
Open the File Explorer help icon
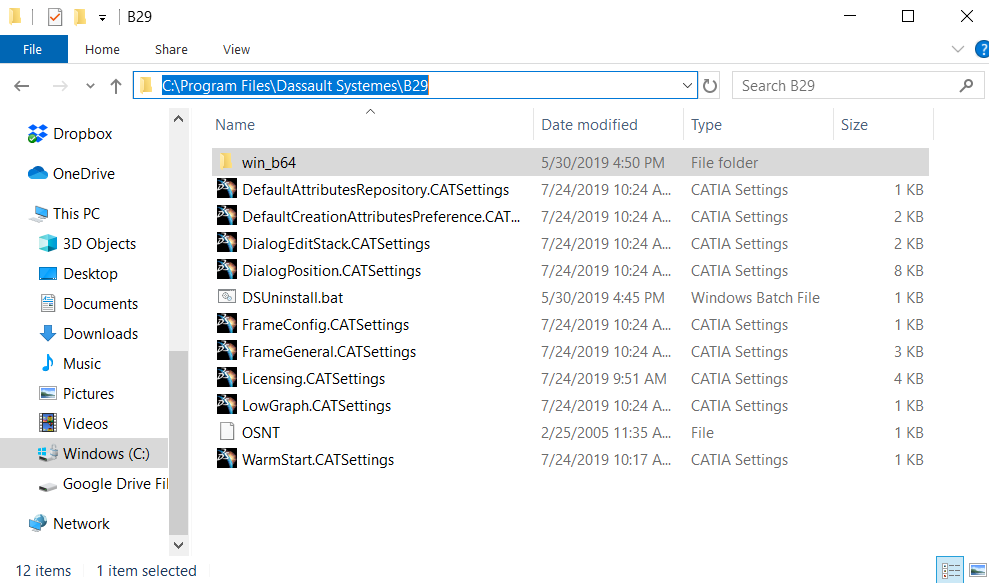click(x=982, y=49)
